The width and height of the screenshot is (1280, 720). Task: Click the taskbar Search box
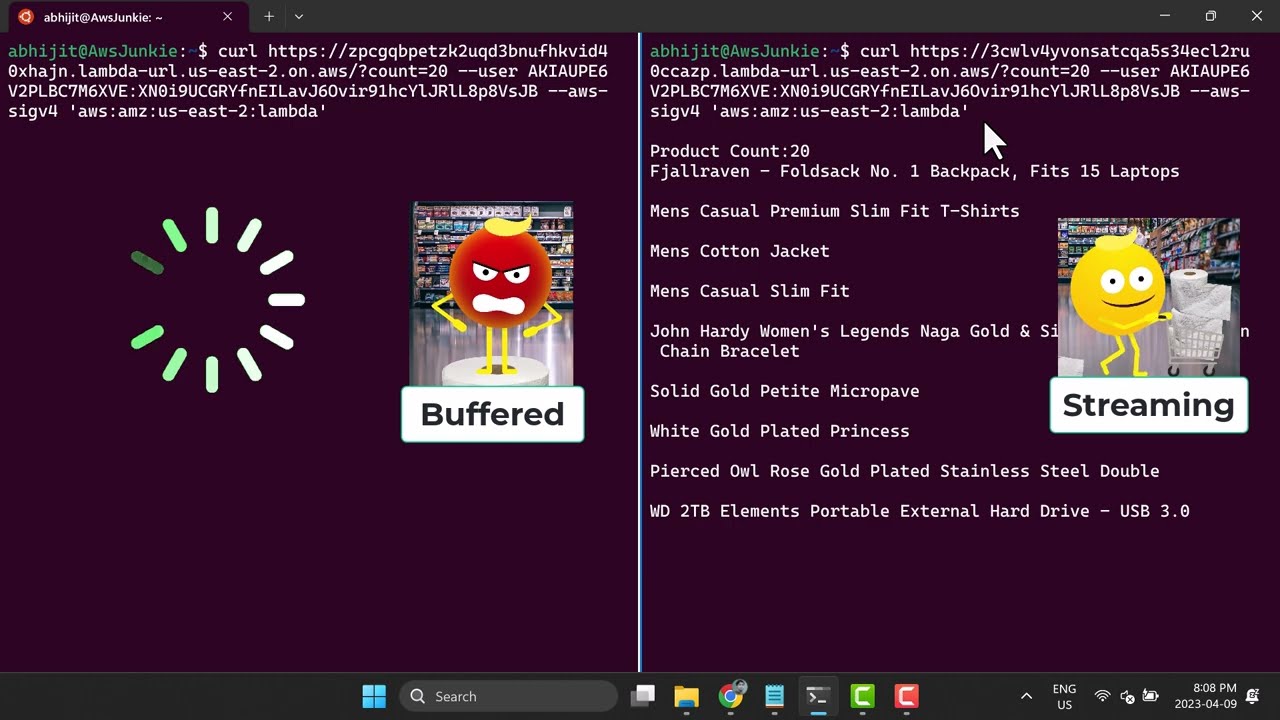coord(509,696)
